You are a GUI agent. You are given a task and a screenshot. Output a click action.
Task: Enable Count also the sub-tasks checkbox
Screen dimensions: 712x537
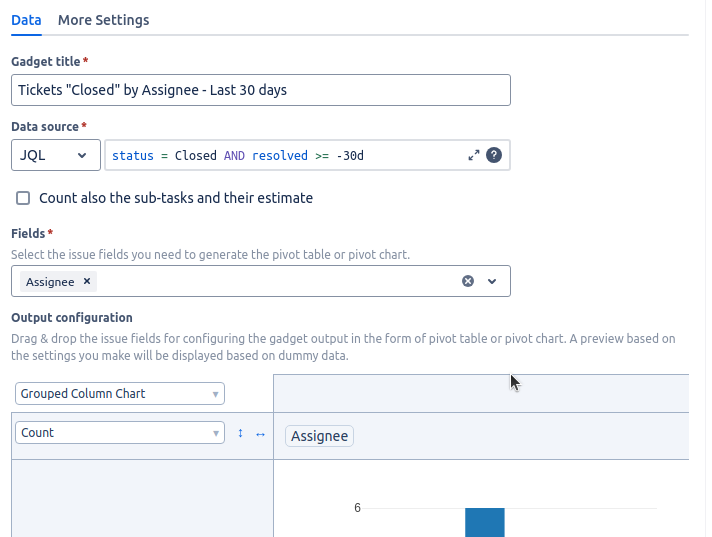(23, 198)
